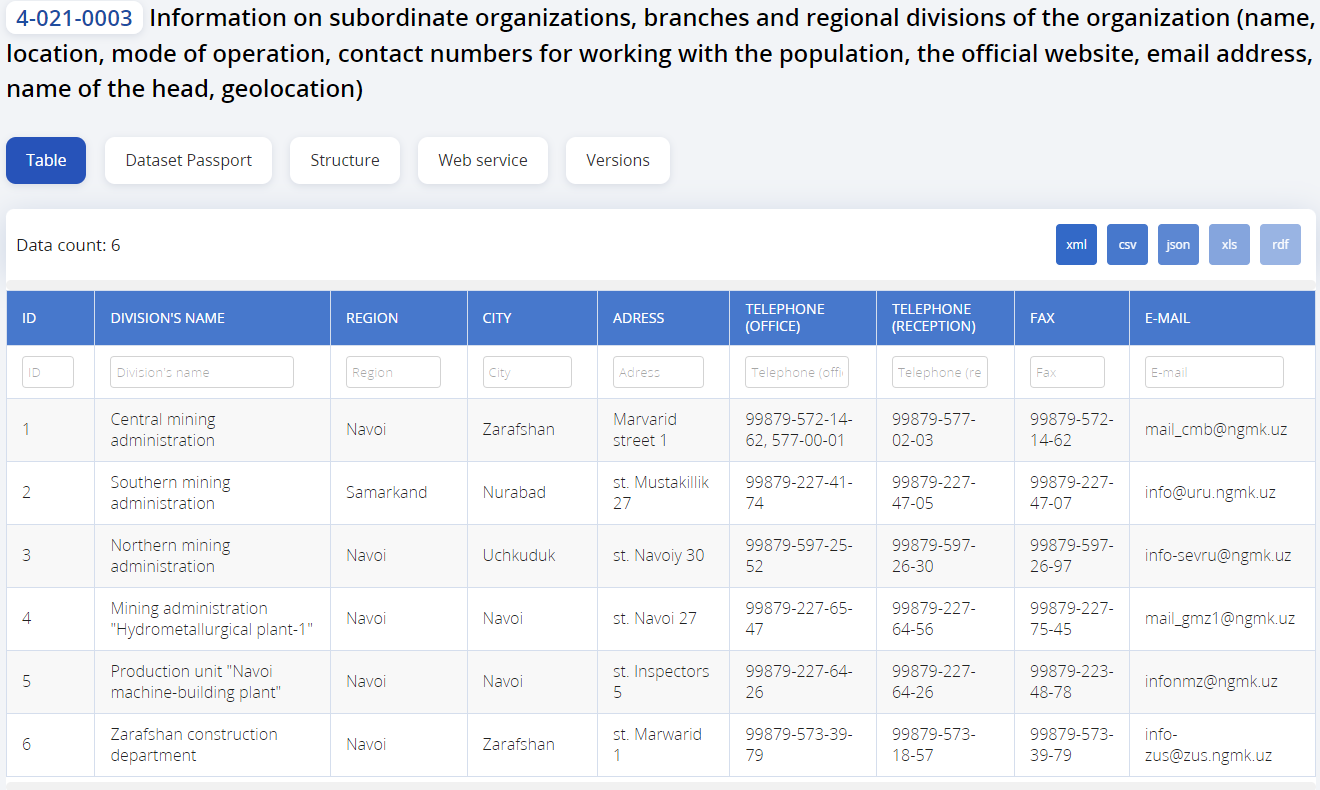Open the Structure tab
1320x790 pixels.
tap(345, 161)
